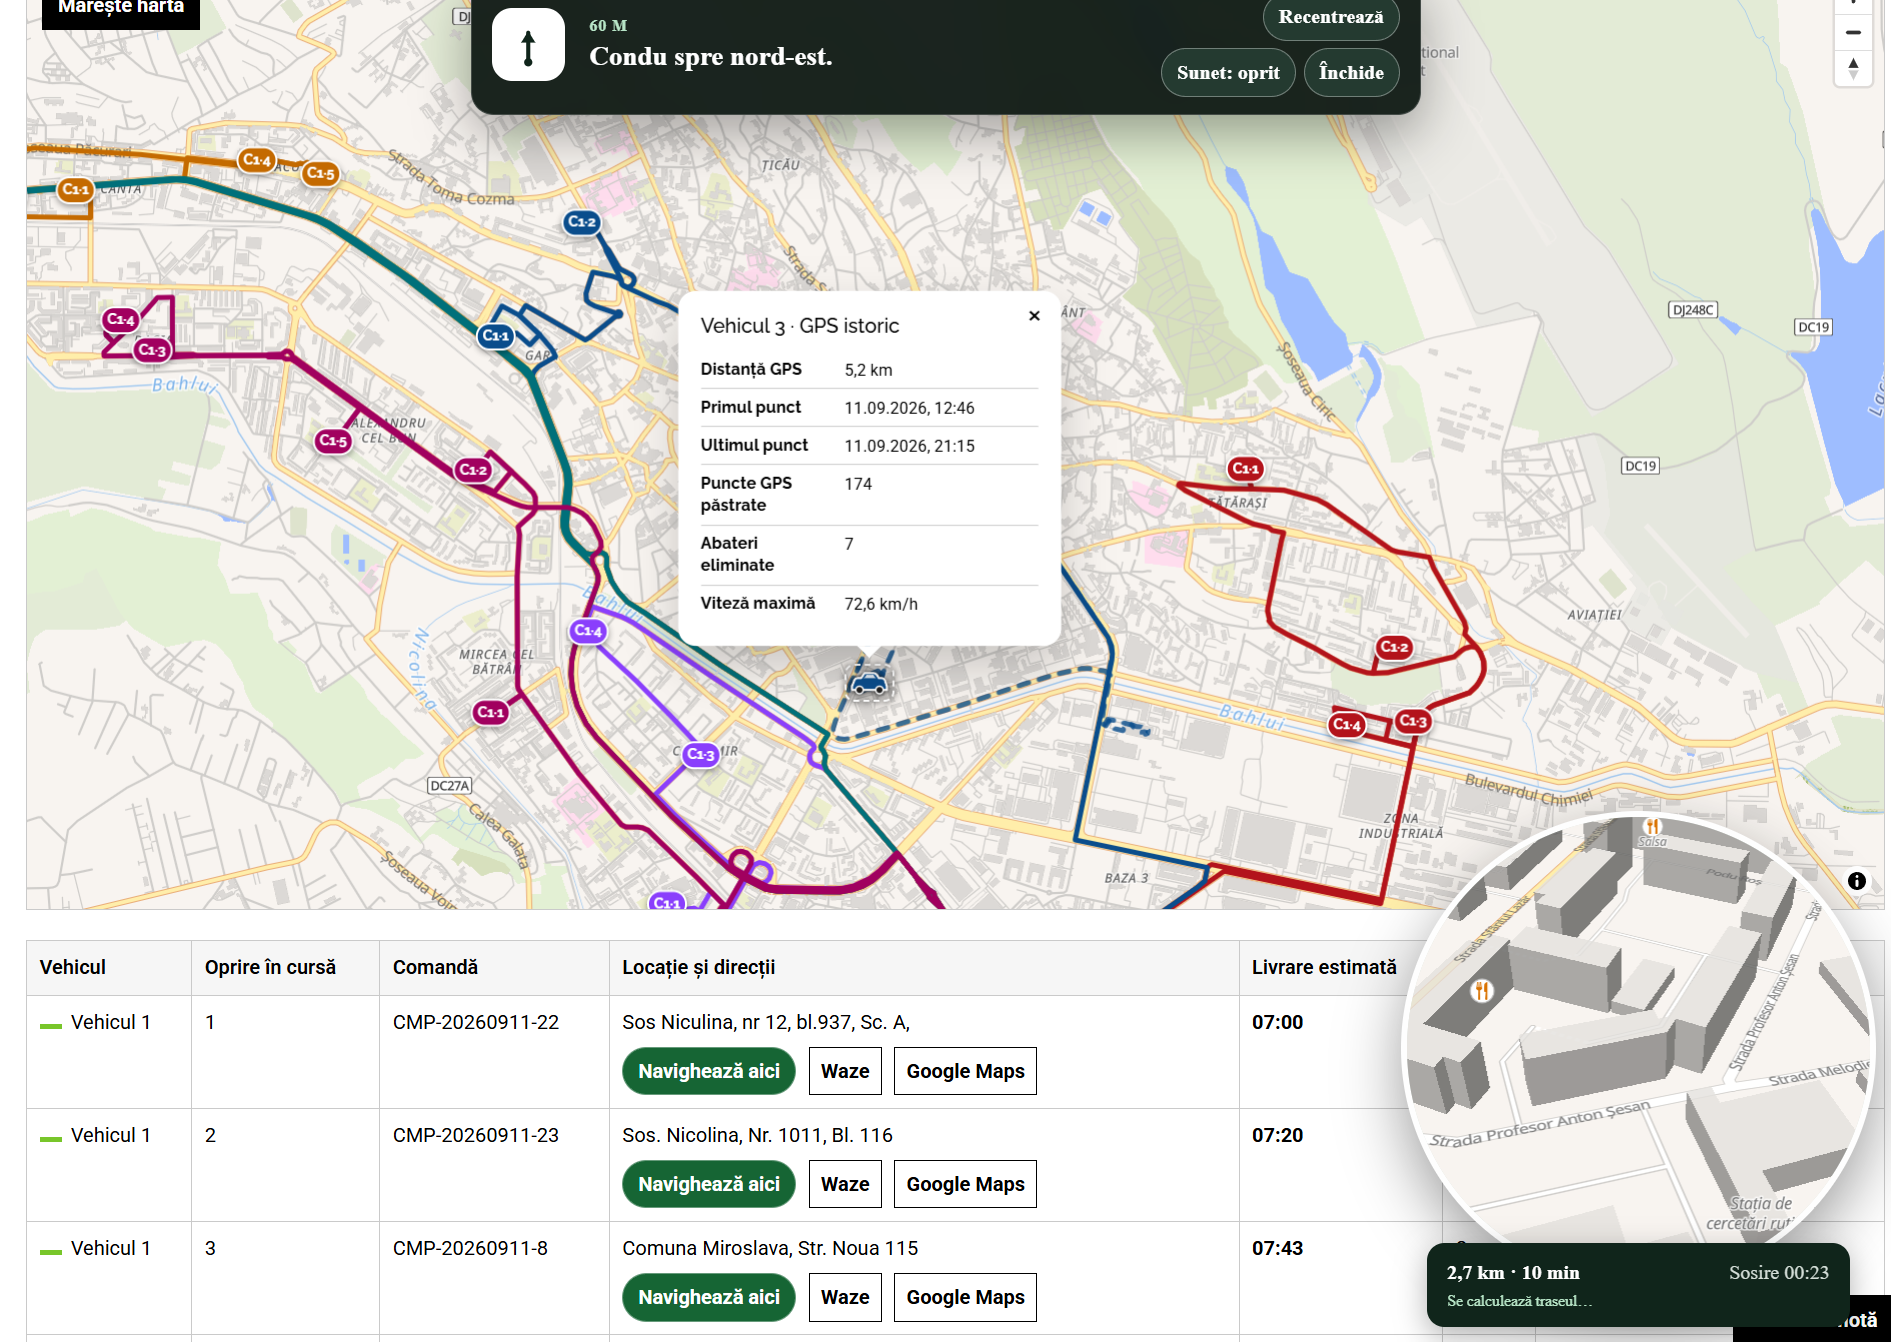Navighează aici for Comuna Miroslava stop

click(709, 1297)
